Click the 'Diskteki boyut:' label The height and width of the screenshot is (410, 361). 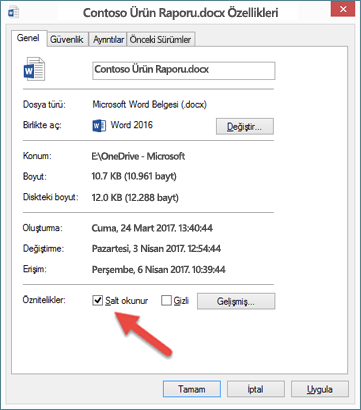(50, 197)
